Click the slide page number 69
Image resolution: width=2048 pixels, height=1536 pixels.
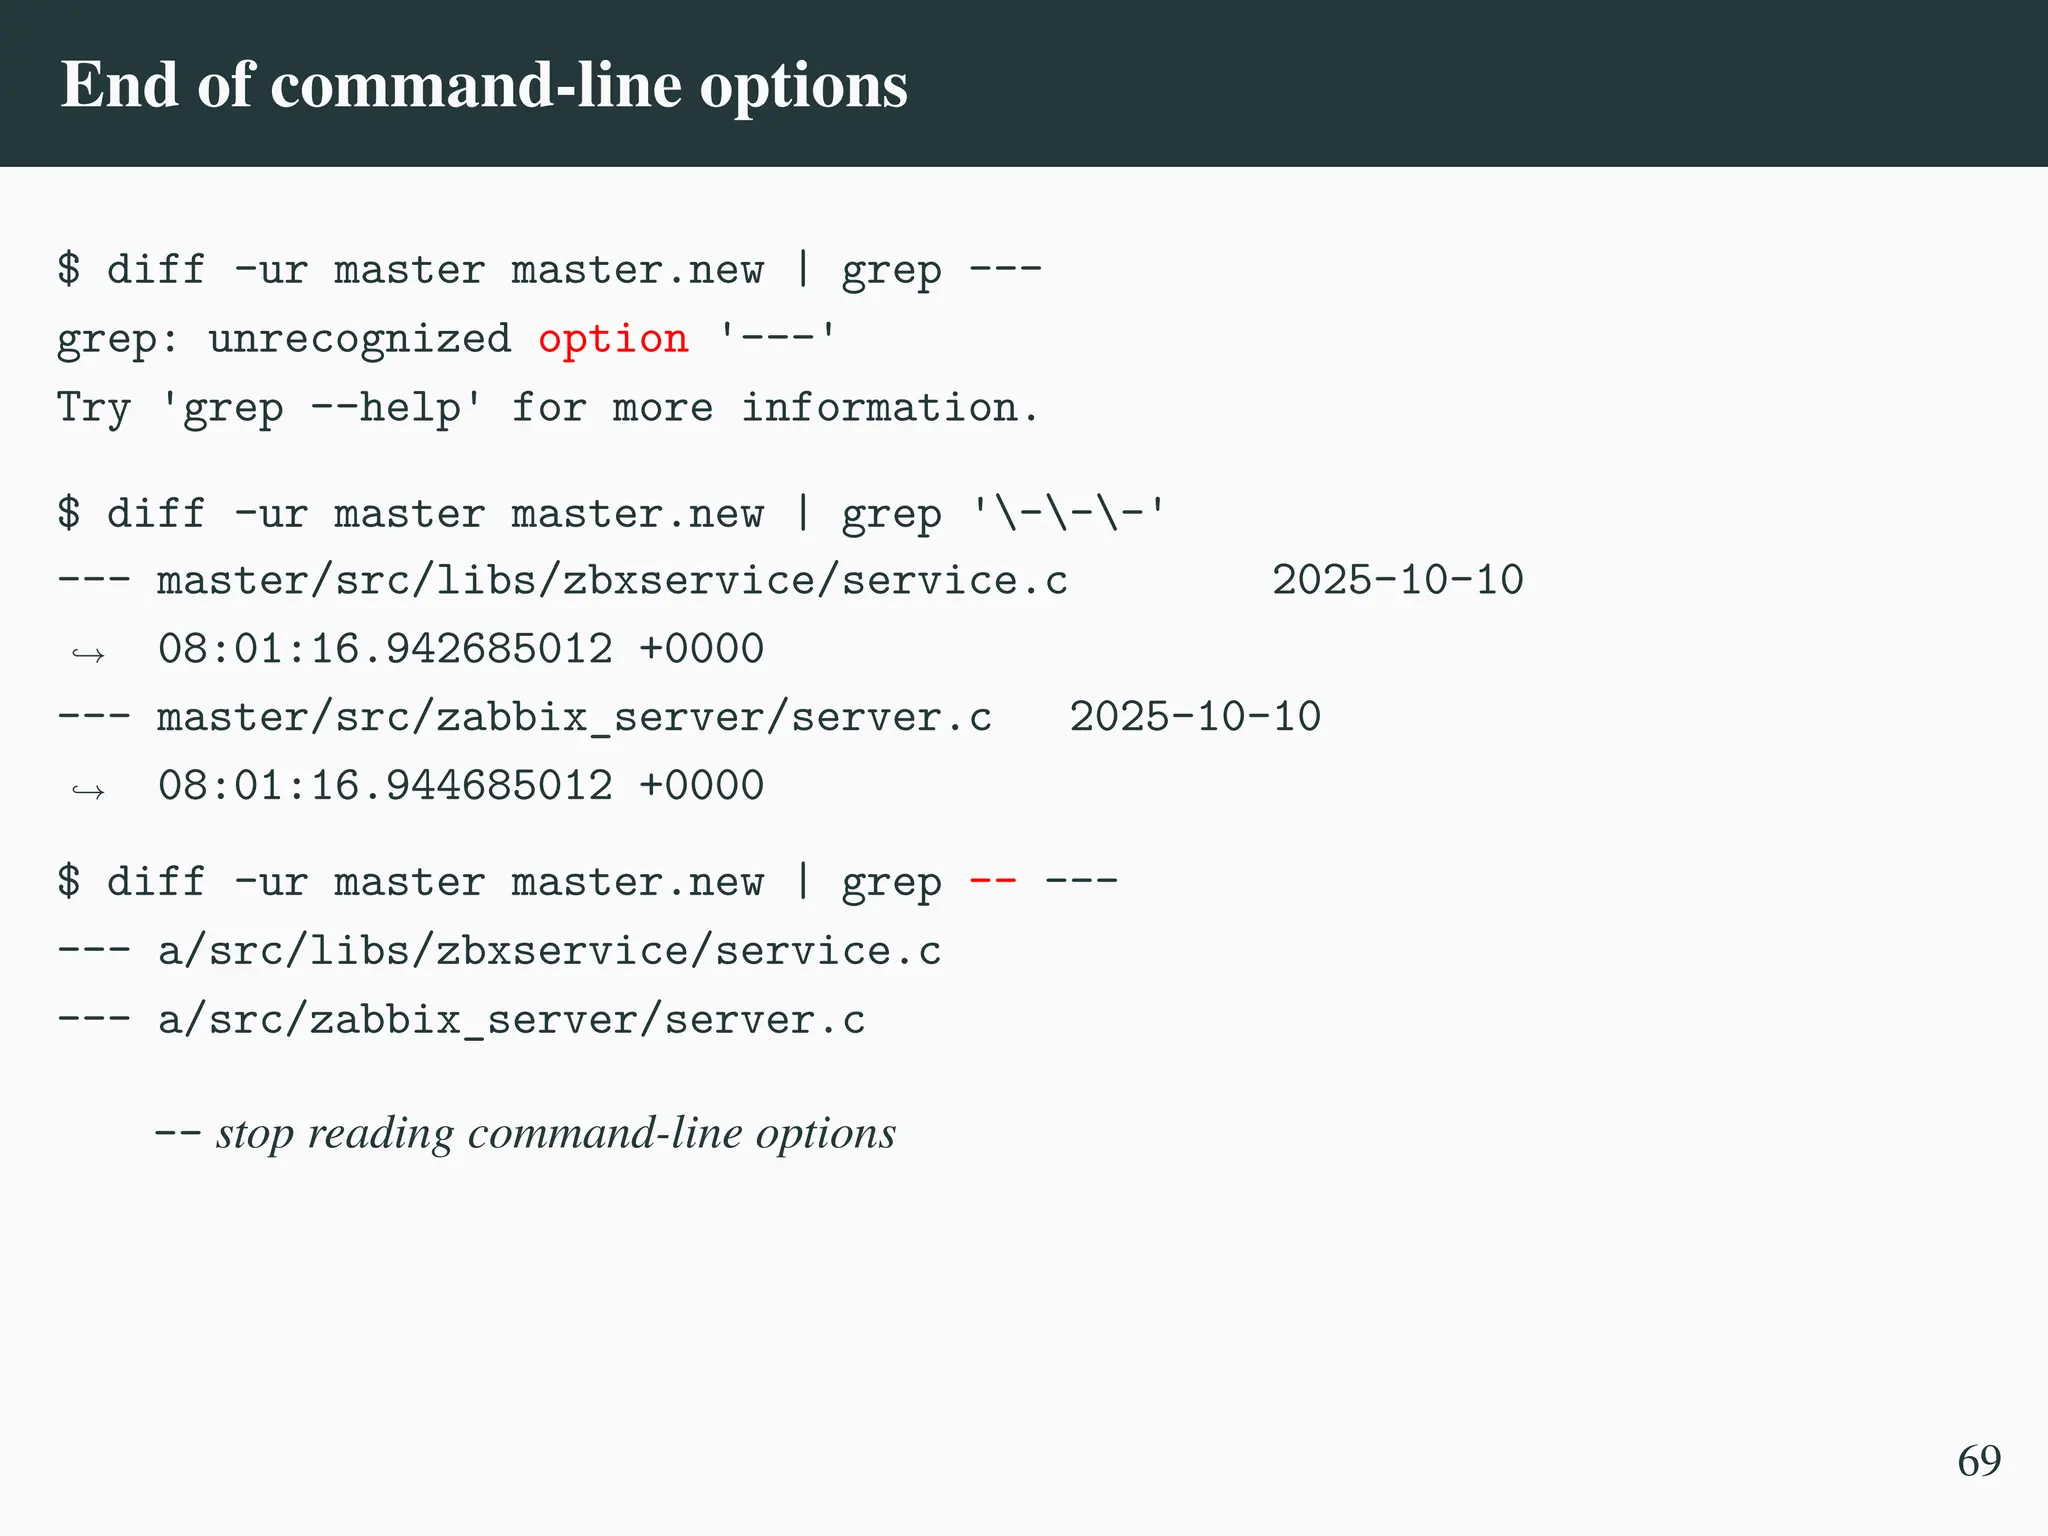pos(1979,1461)
